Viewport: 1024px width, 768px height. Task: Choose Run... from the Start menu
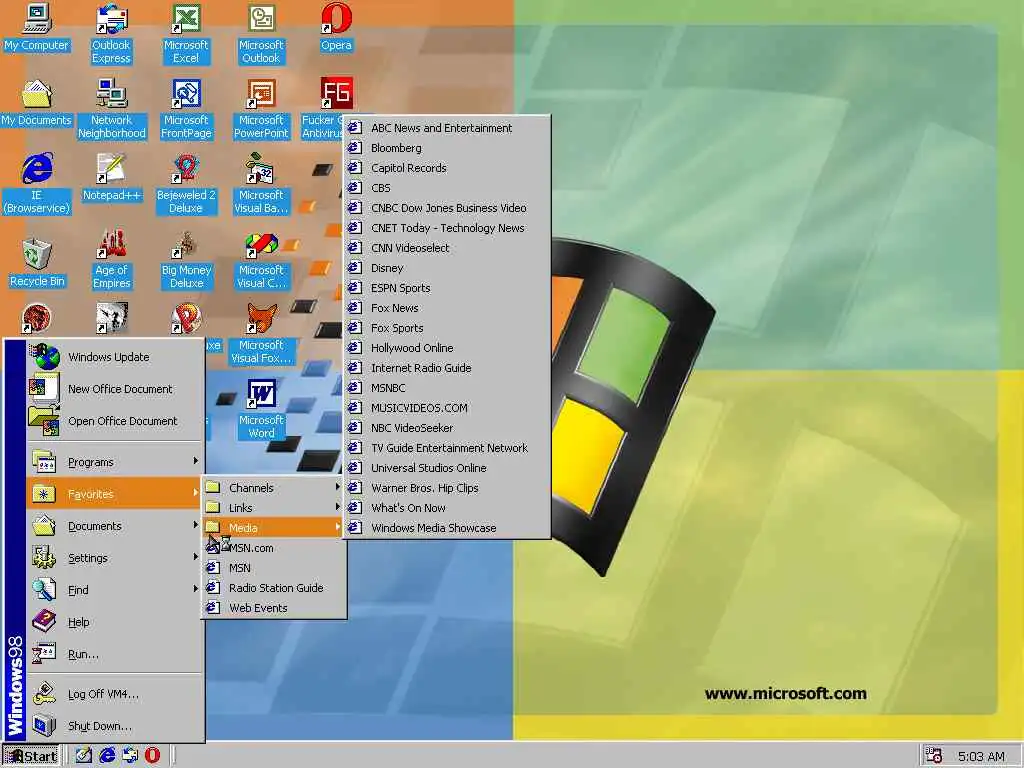[115, 654]
